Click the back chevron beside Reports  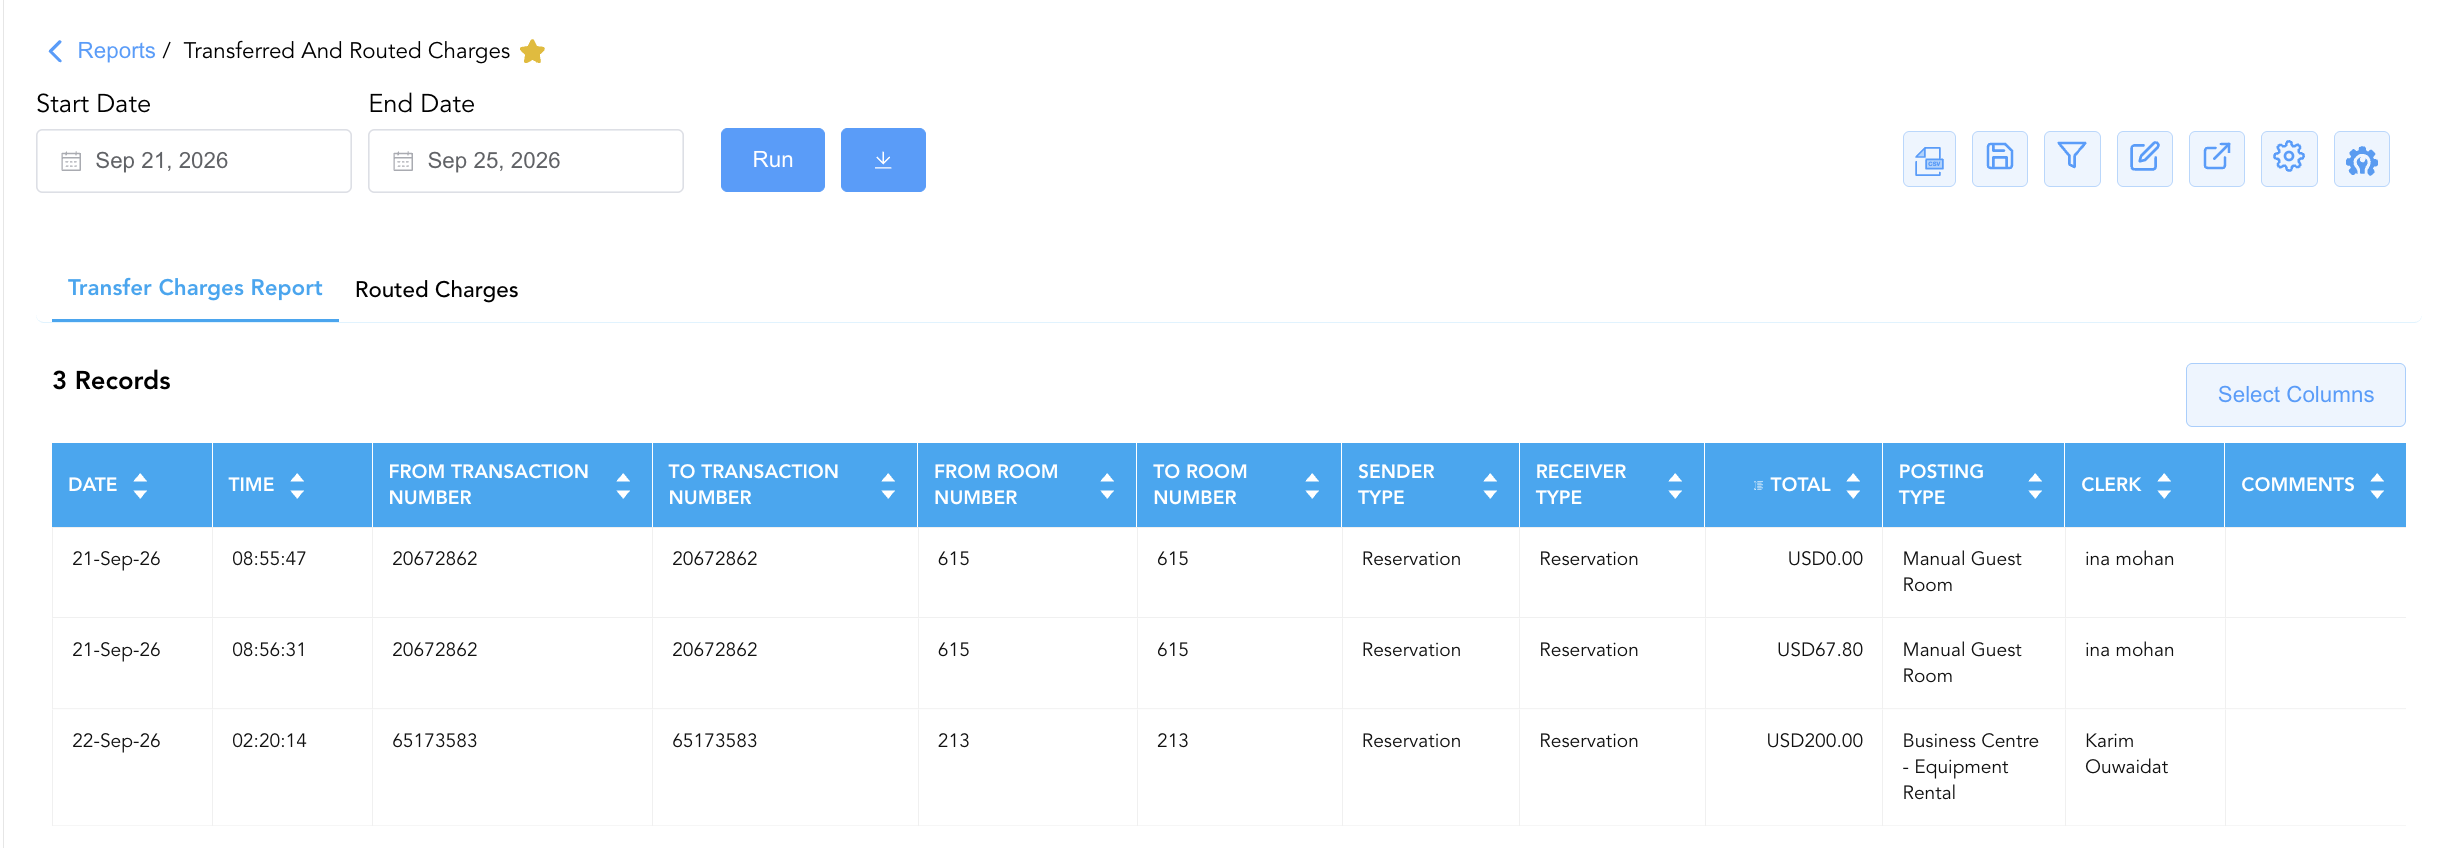(x=56, y=51)
